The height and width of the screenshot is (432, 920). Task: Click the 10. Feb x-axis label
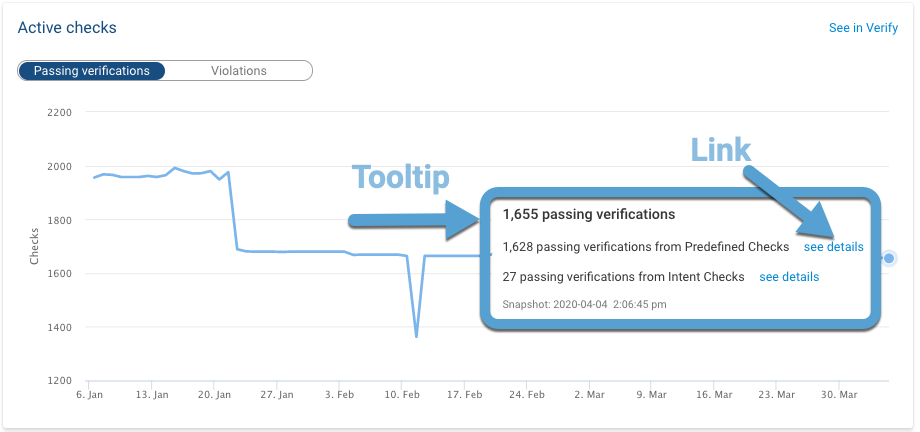pyautogui.click(x=401, y=395)
